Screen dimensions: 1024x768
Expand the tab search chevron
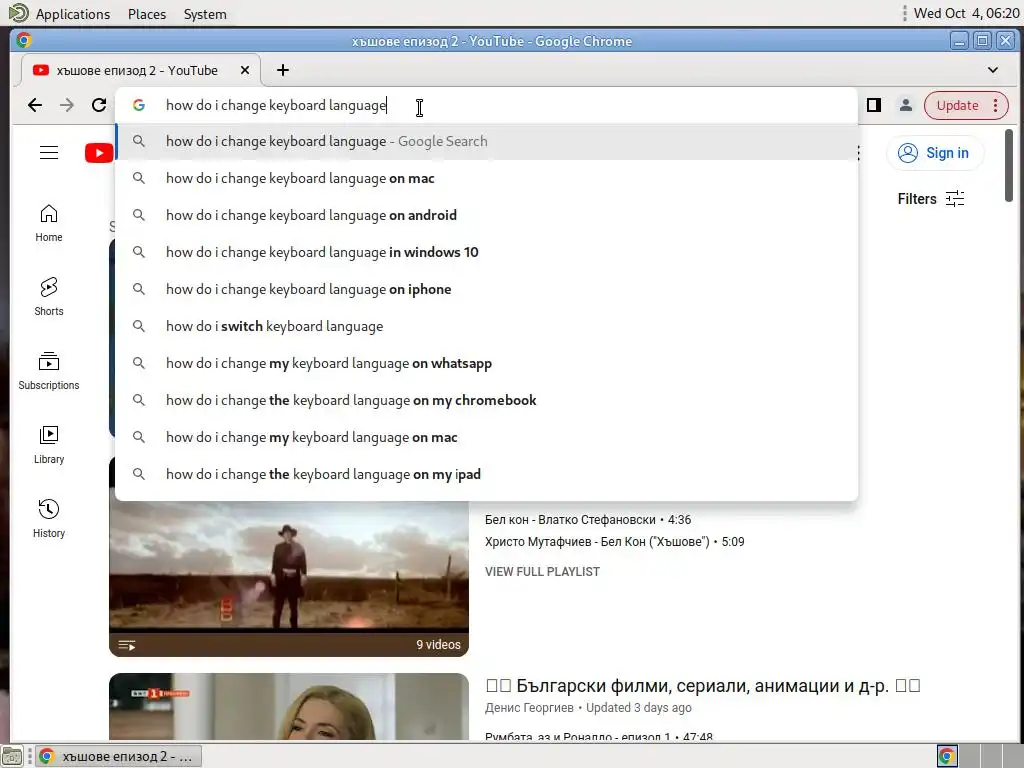[x=993, y=70]
